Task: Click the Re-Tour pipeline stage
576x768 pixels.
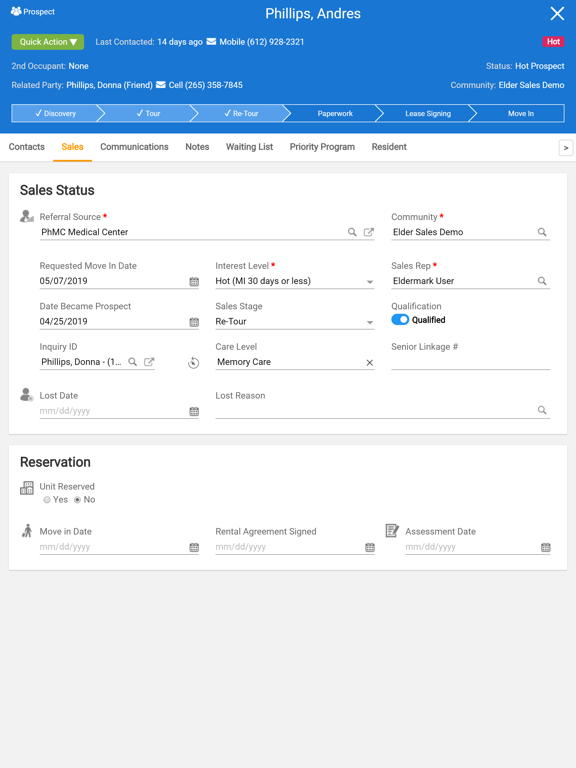Action: pyautogui.click(x=241, y=113)
